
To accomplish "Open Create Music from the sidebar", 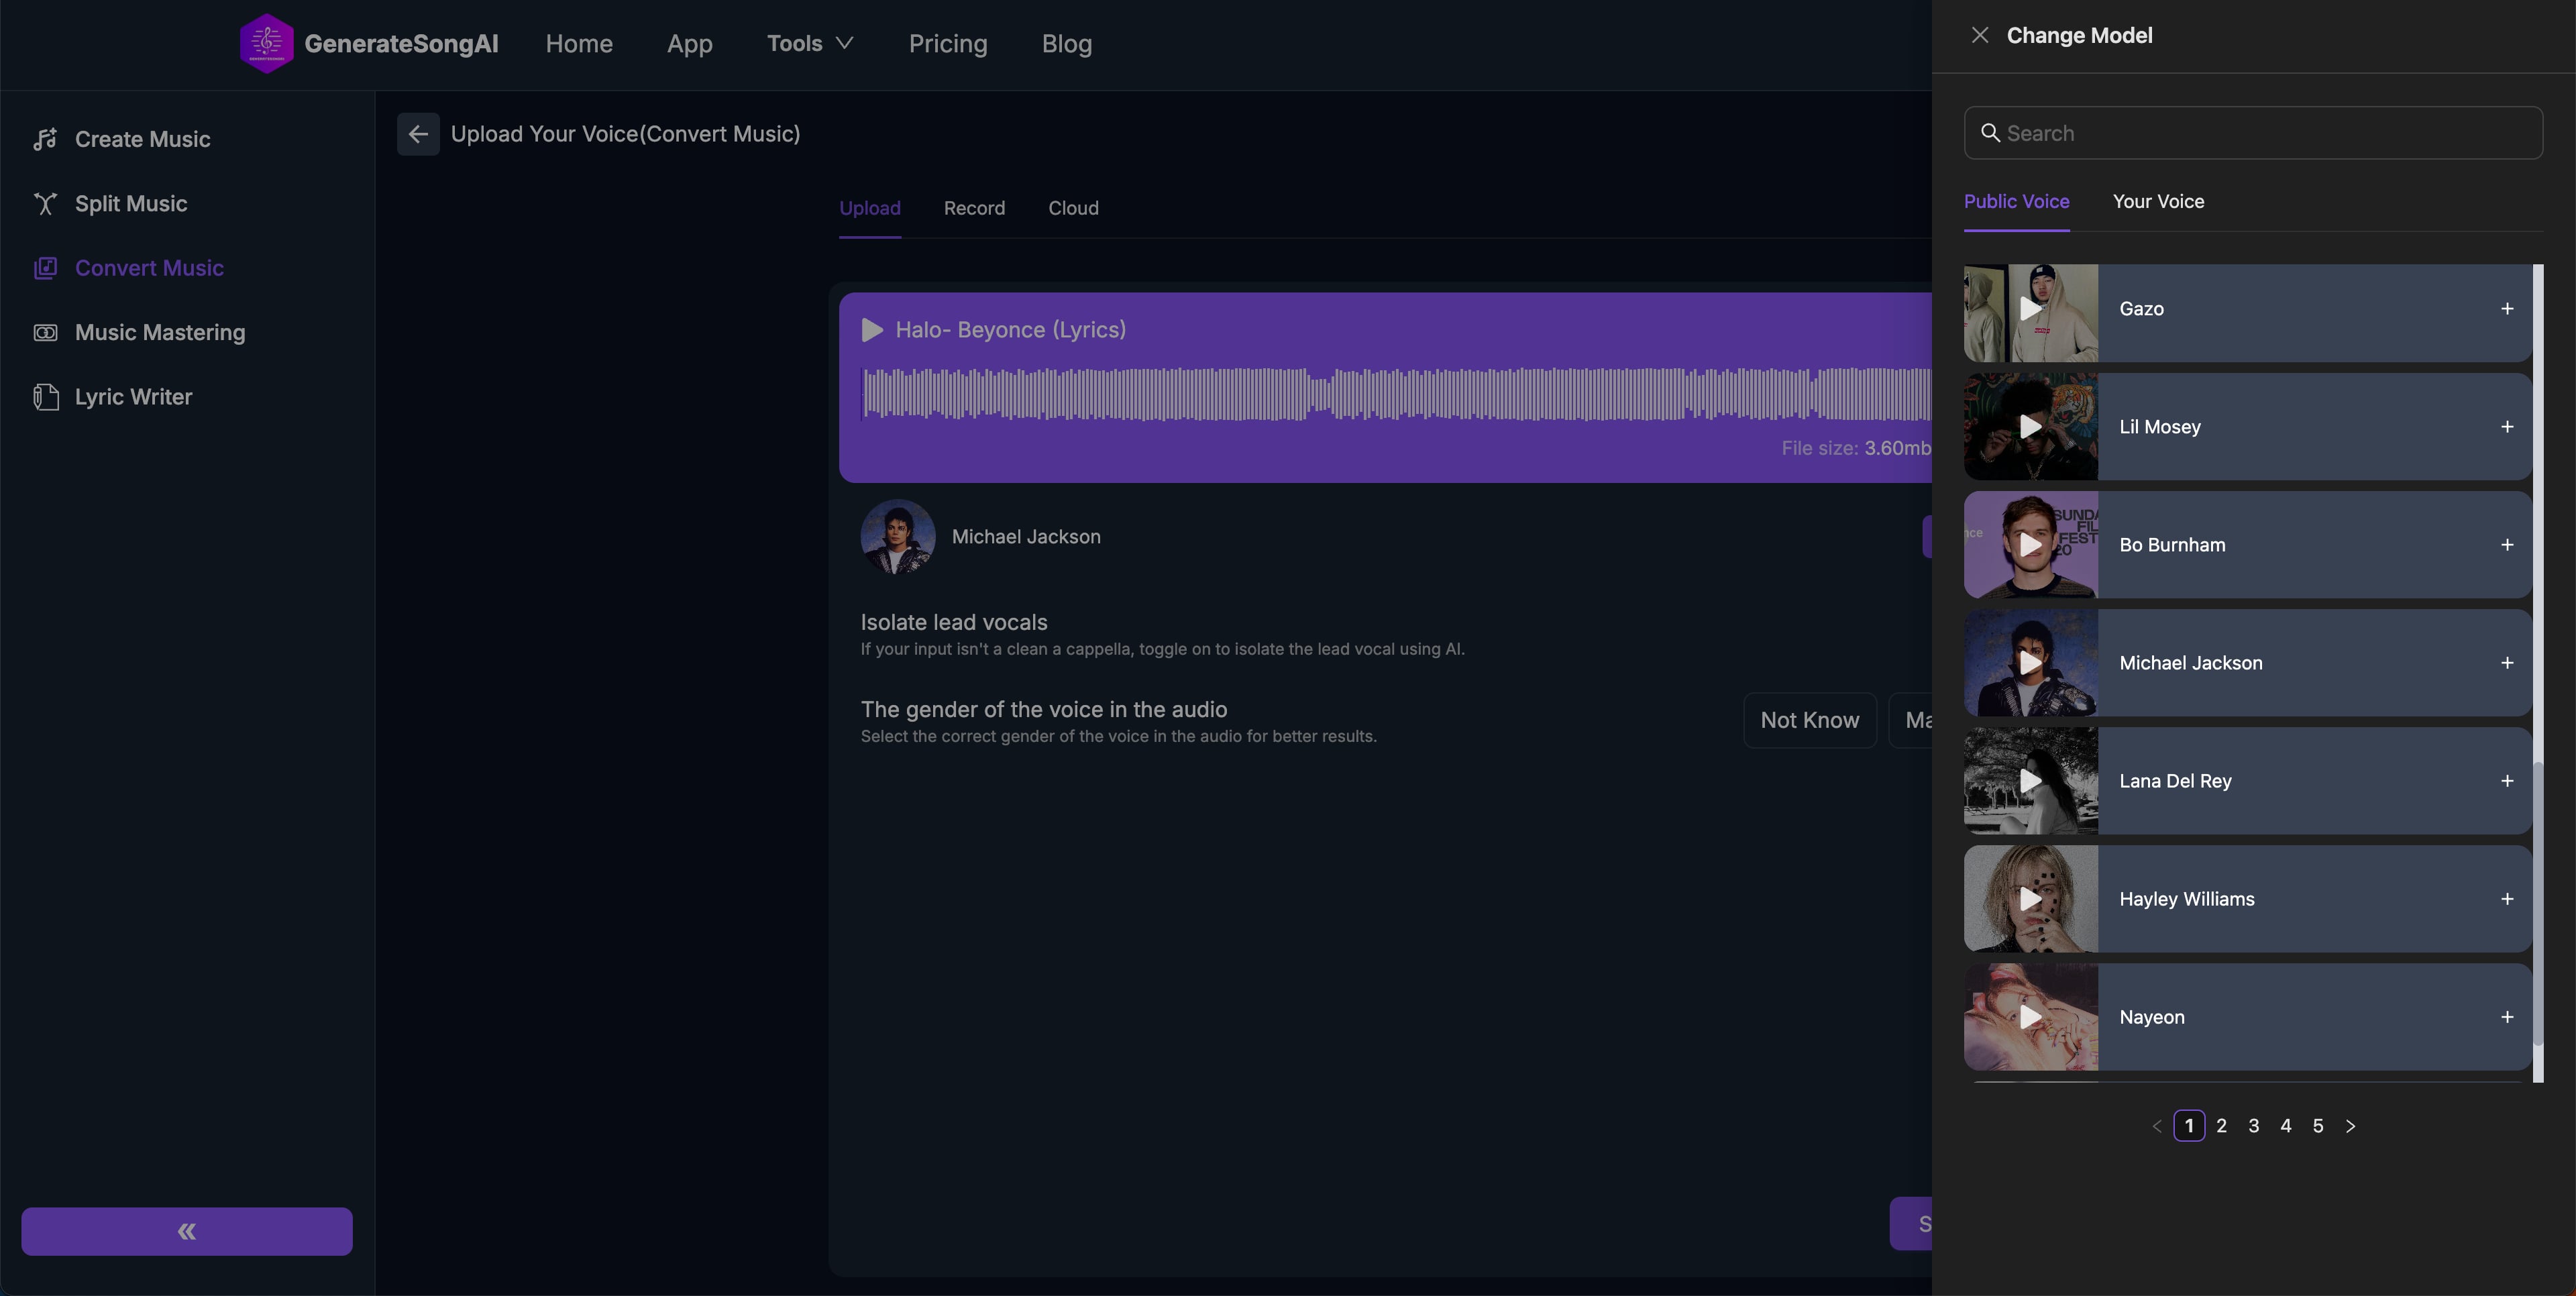I will 142,139.
